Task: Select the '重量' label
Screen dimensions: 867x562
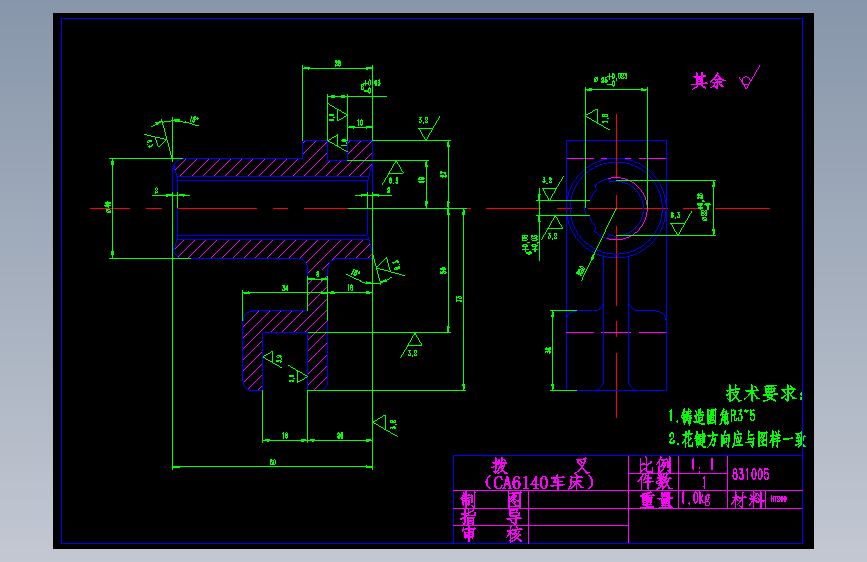Action: point(656,500)
